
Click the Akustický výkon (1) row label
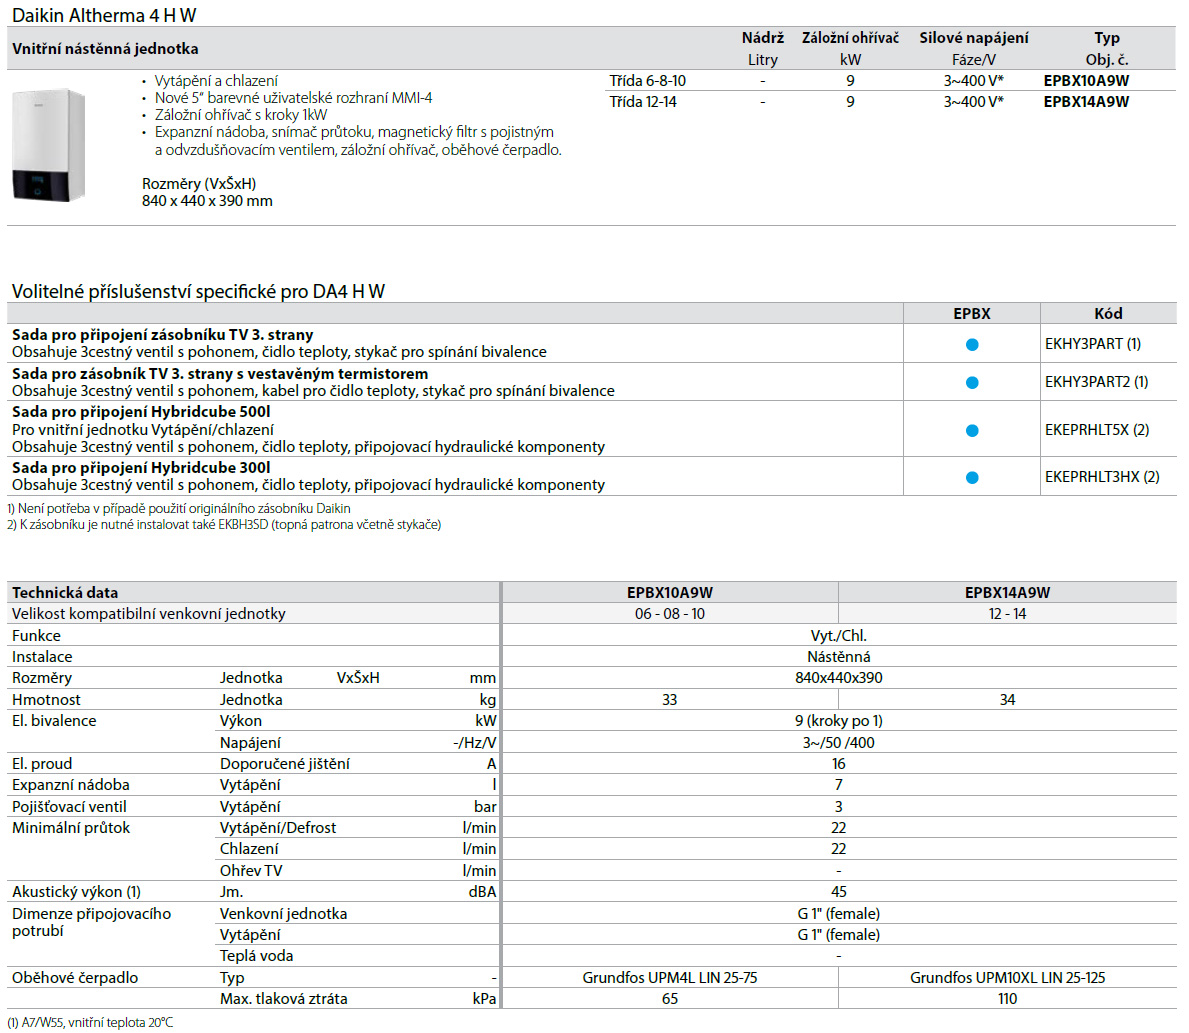click(x=76, y=892)
